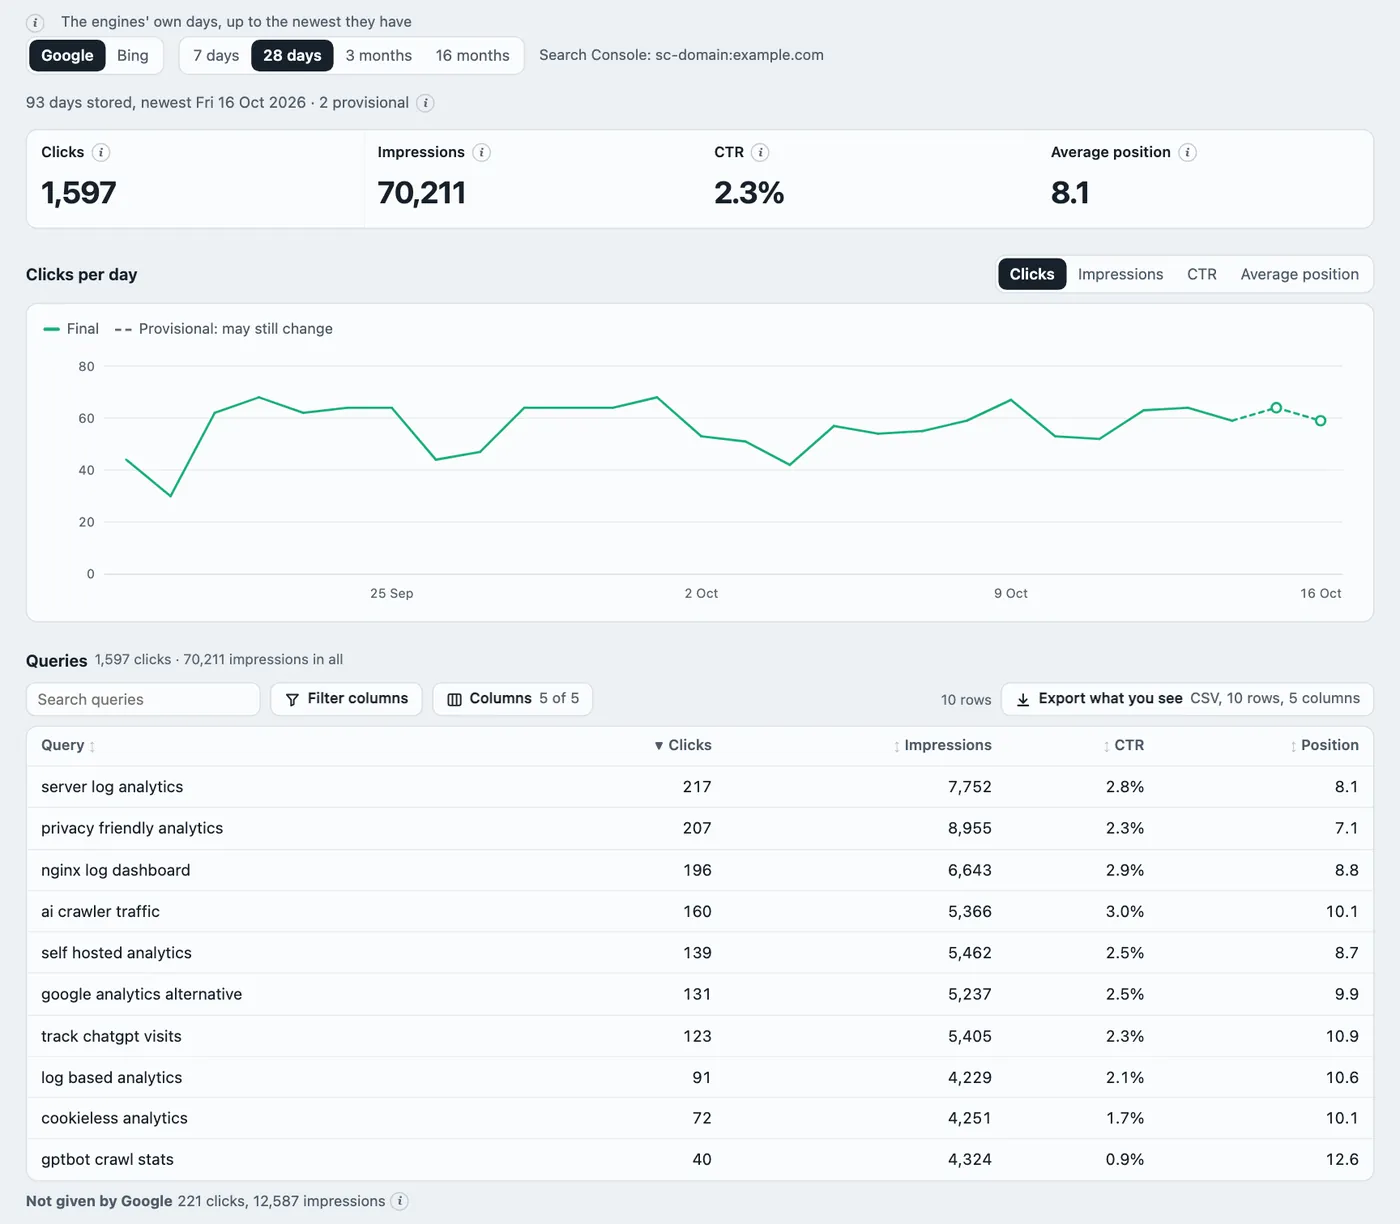
Task: Switch the chart to the Impressions tab
Action: click(1120, 274)
